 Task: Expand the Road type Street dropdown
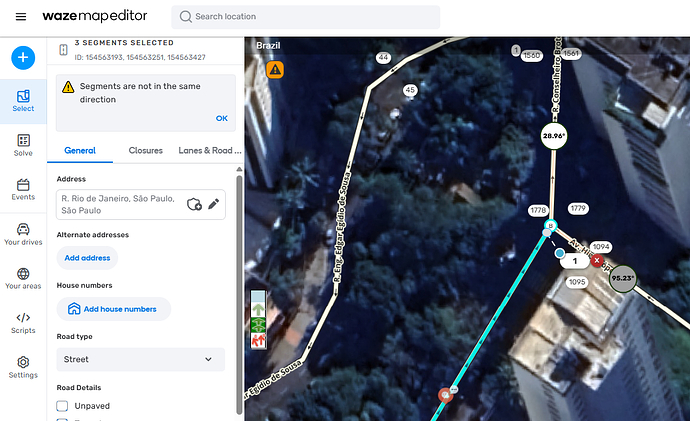140,359
